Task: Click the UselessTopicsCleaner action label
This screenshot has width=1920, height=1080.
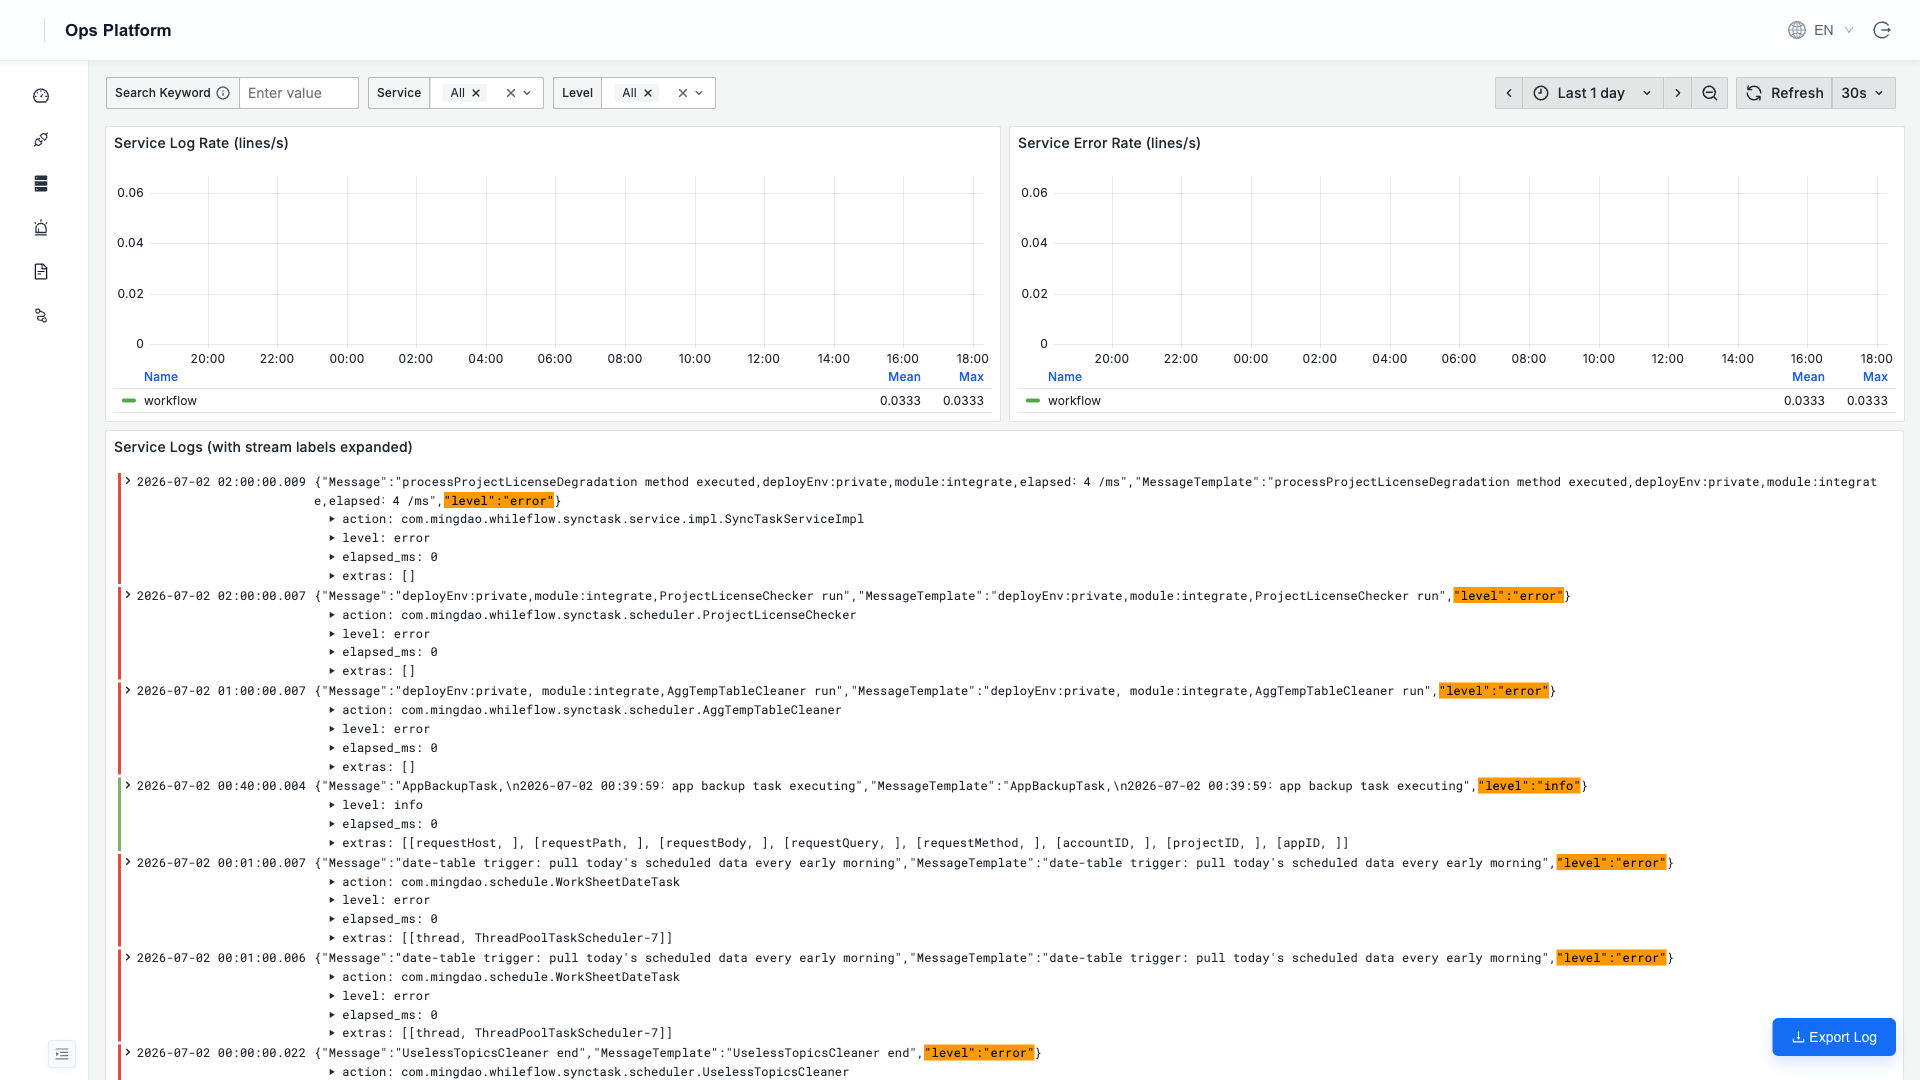Action: click(x=595, y=1072)
